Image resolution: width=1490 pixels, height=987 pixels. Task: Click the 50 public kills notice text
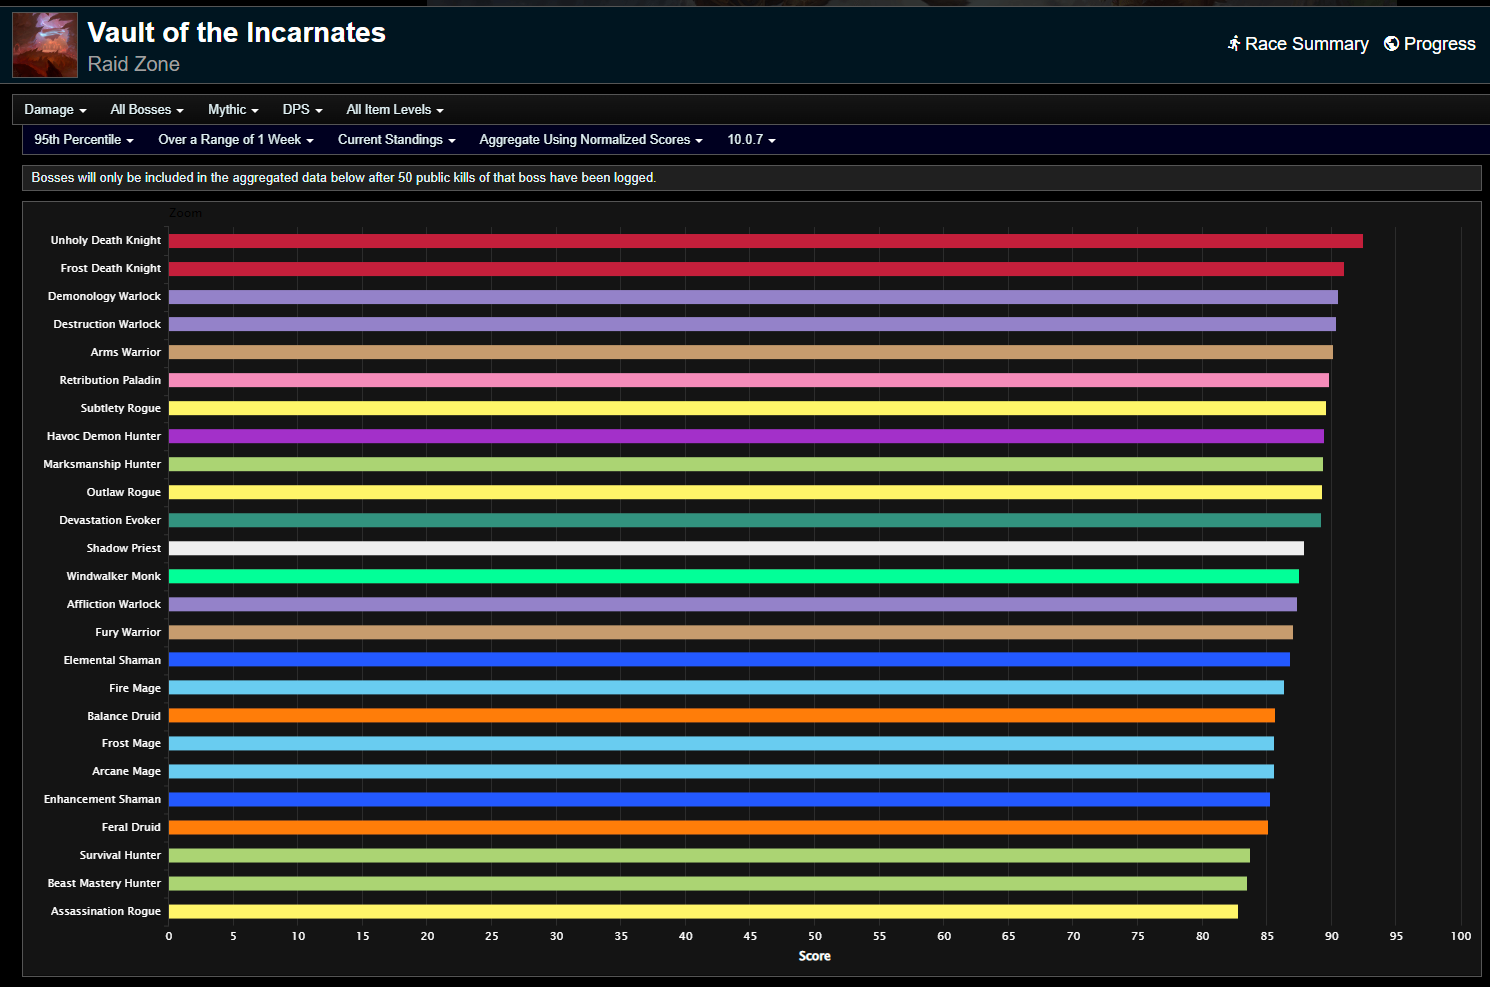(344, 178)
